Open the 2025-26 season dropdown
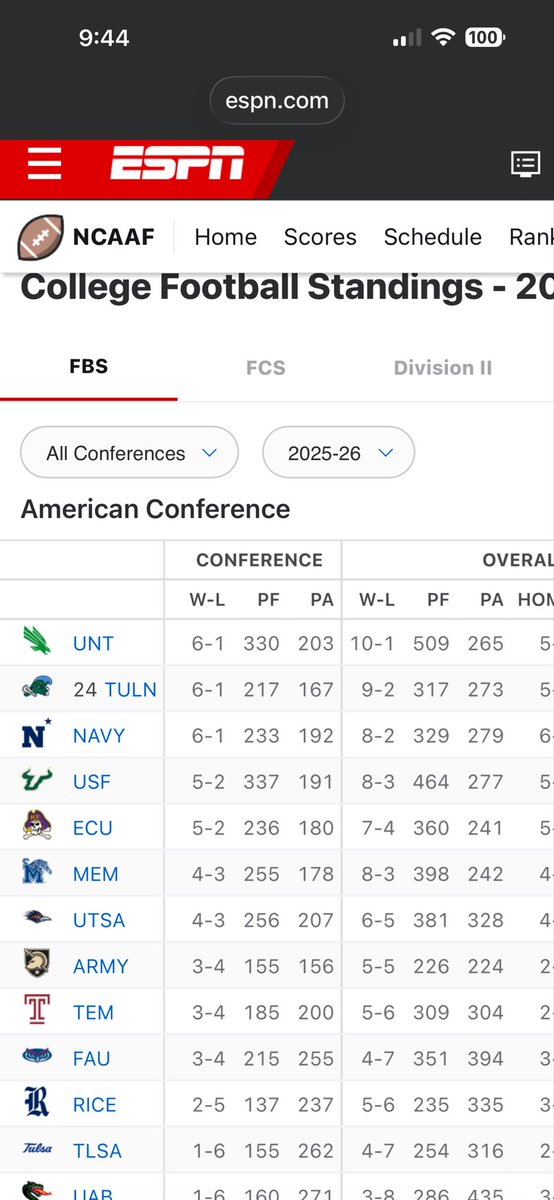Viewport: 554px width, 1200px height. tap(338, 453)
